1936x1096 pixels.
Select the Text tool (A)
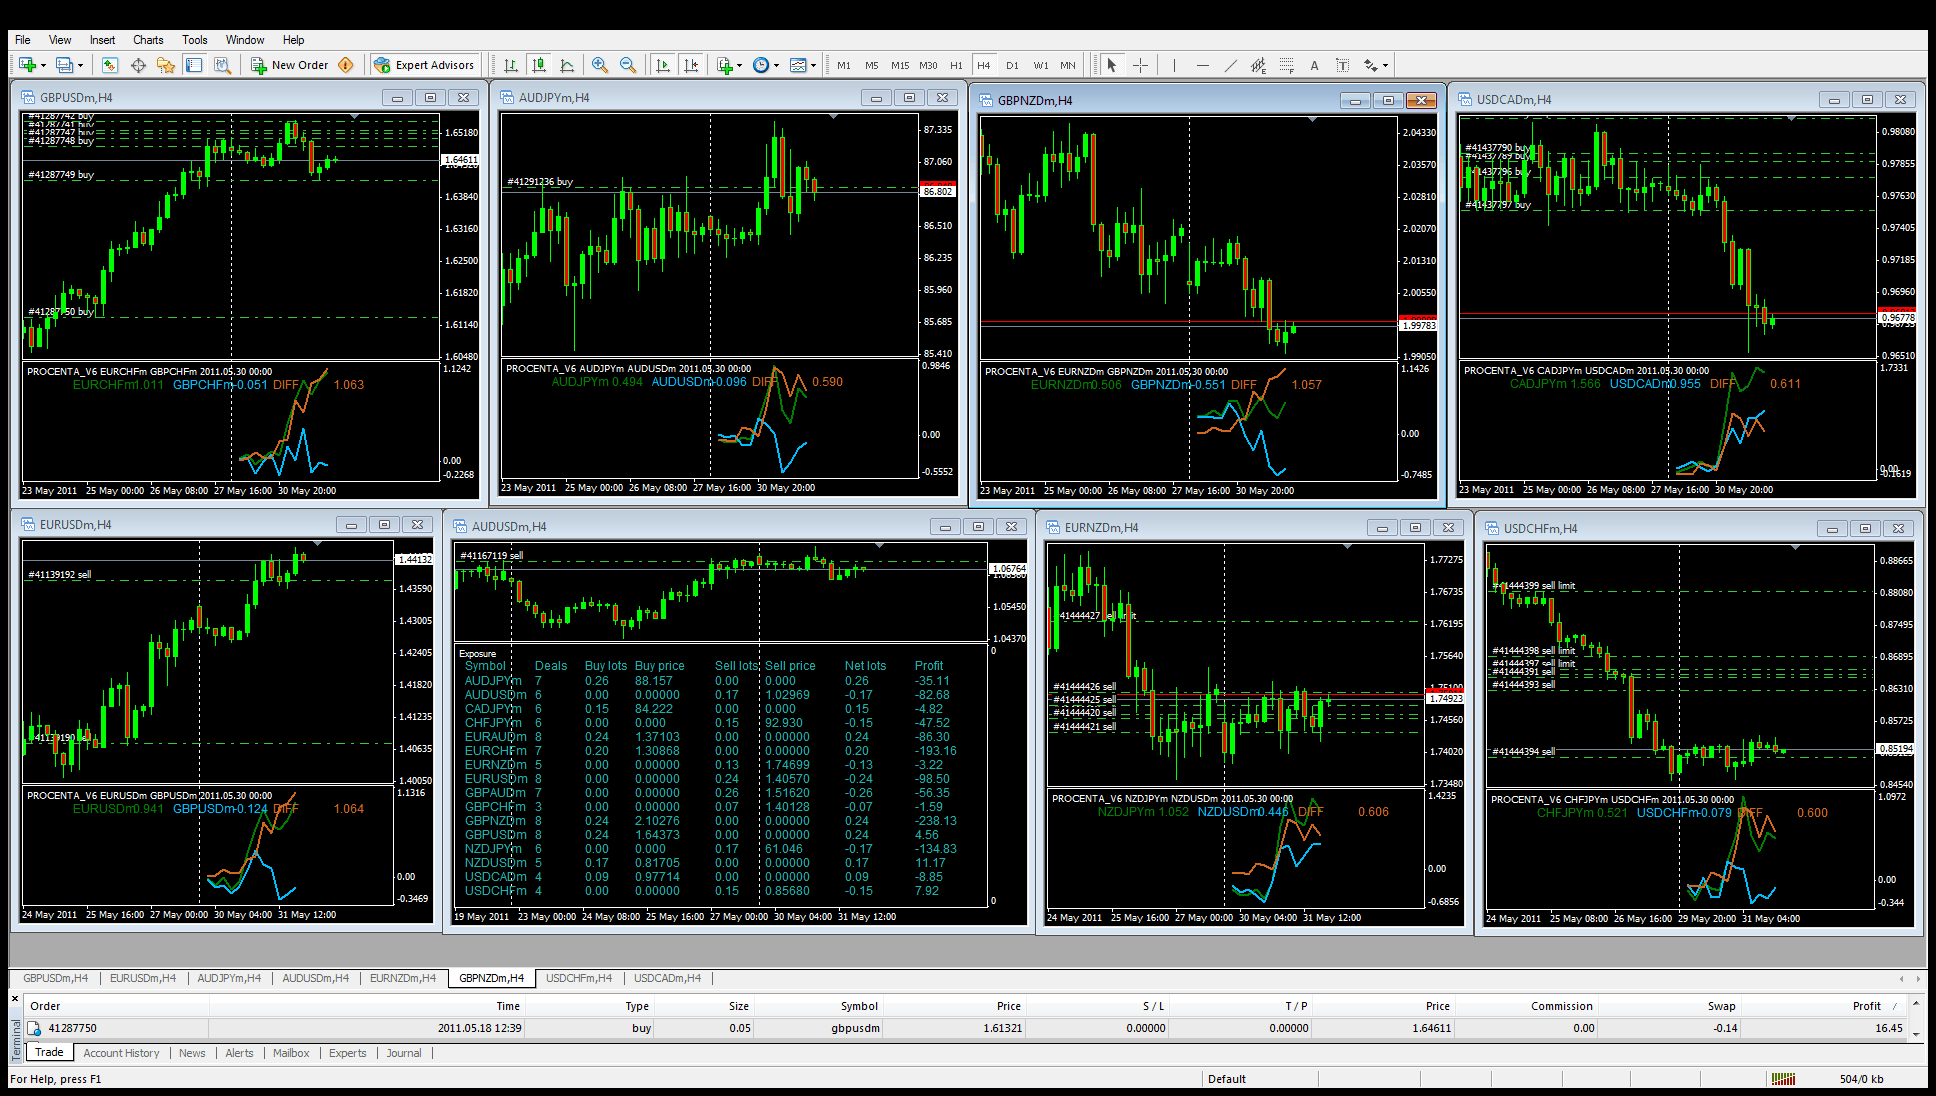pyautogui.click(x=1314, y=65)
